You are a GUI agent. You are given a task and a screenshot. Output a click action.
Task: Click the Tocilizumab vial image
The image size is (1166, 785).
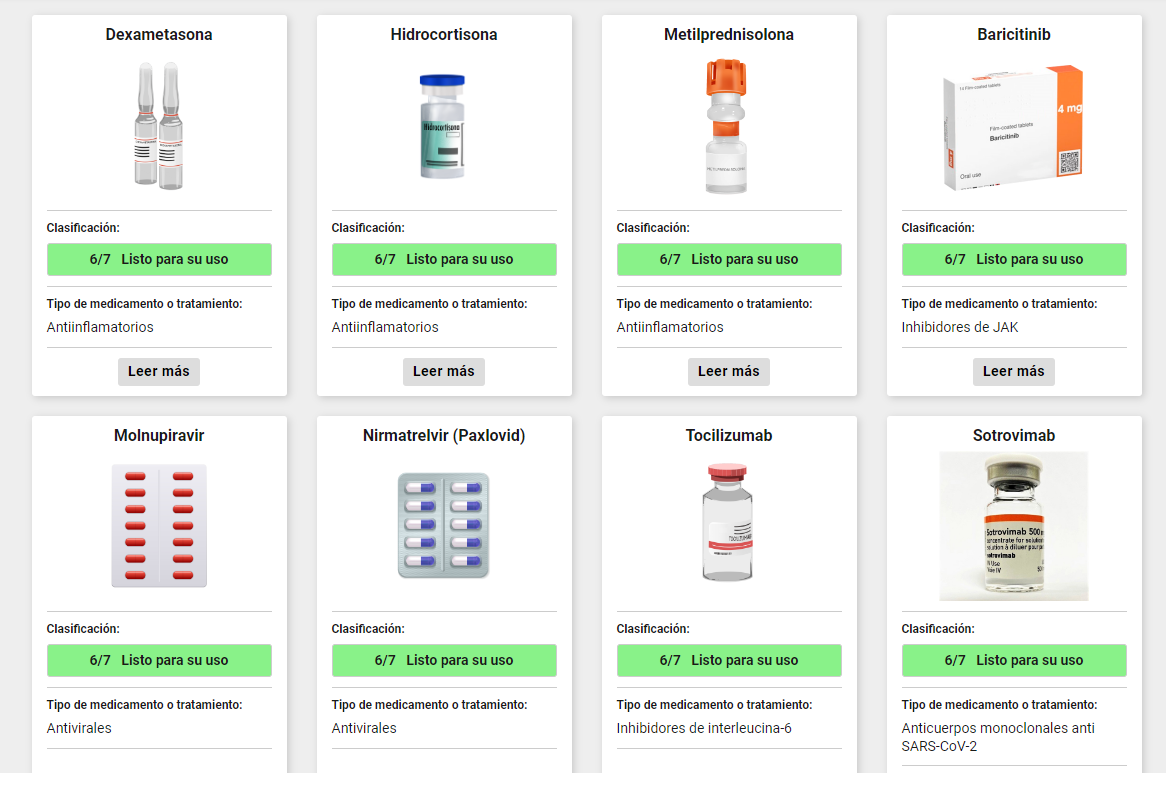[728, 522]
